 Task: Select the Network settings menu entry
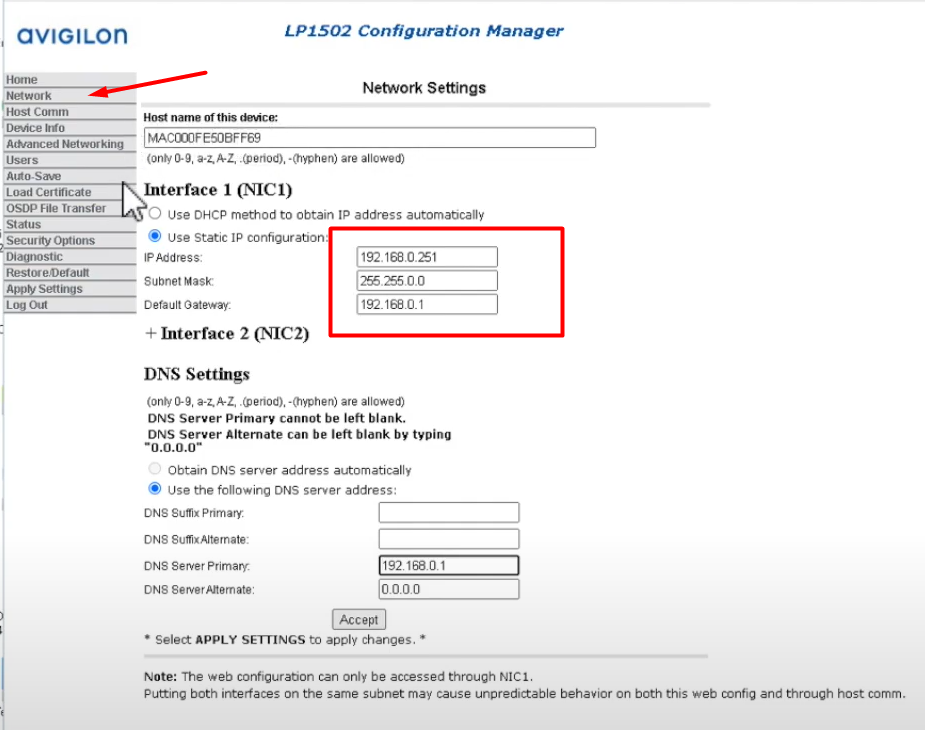28,95
